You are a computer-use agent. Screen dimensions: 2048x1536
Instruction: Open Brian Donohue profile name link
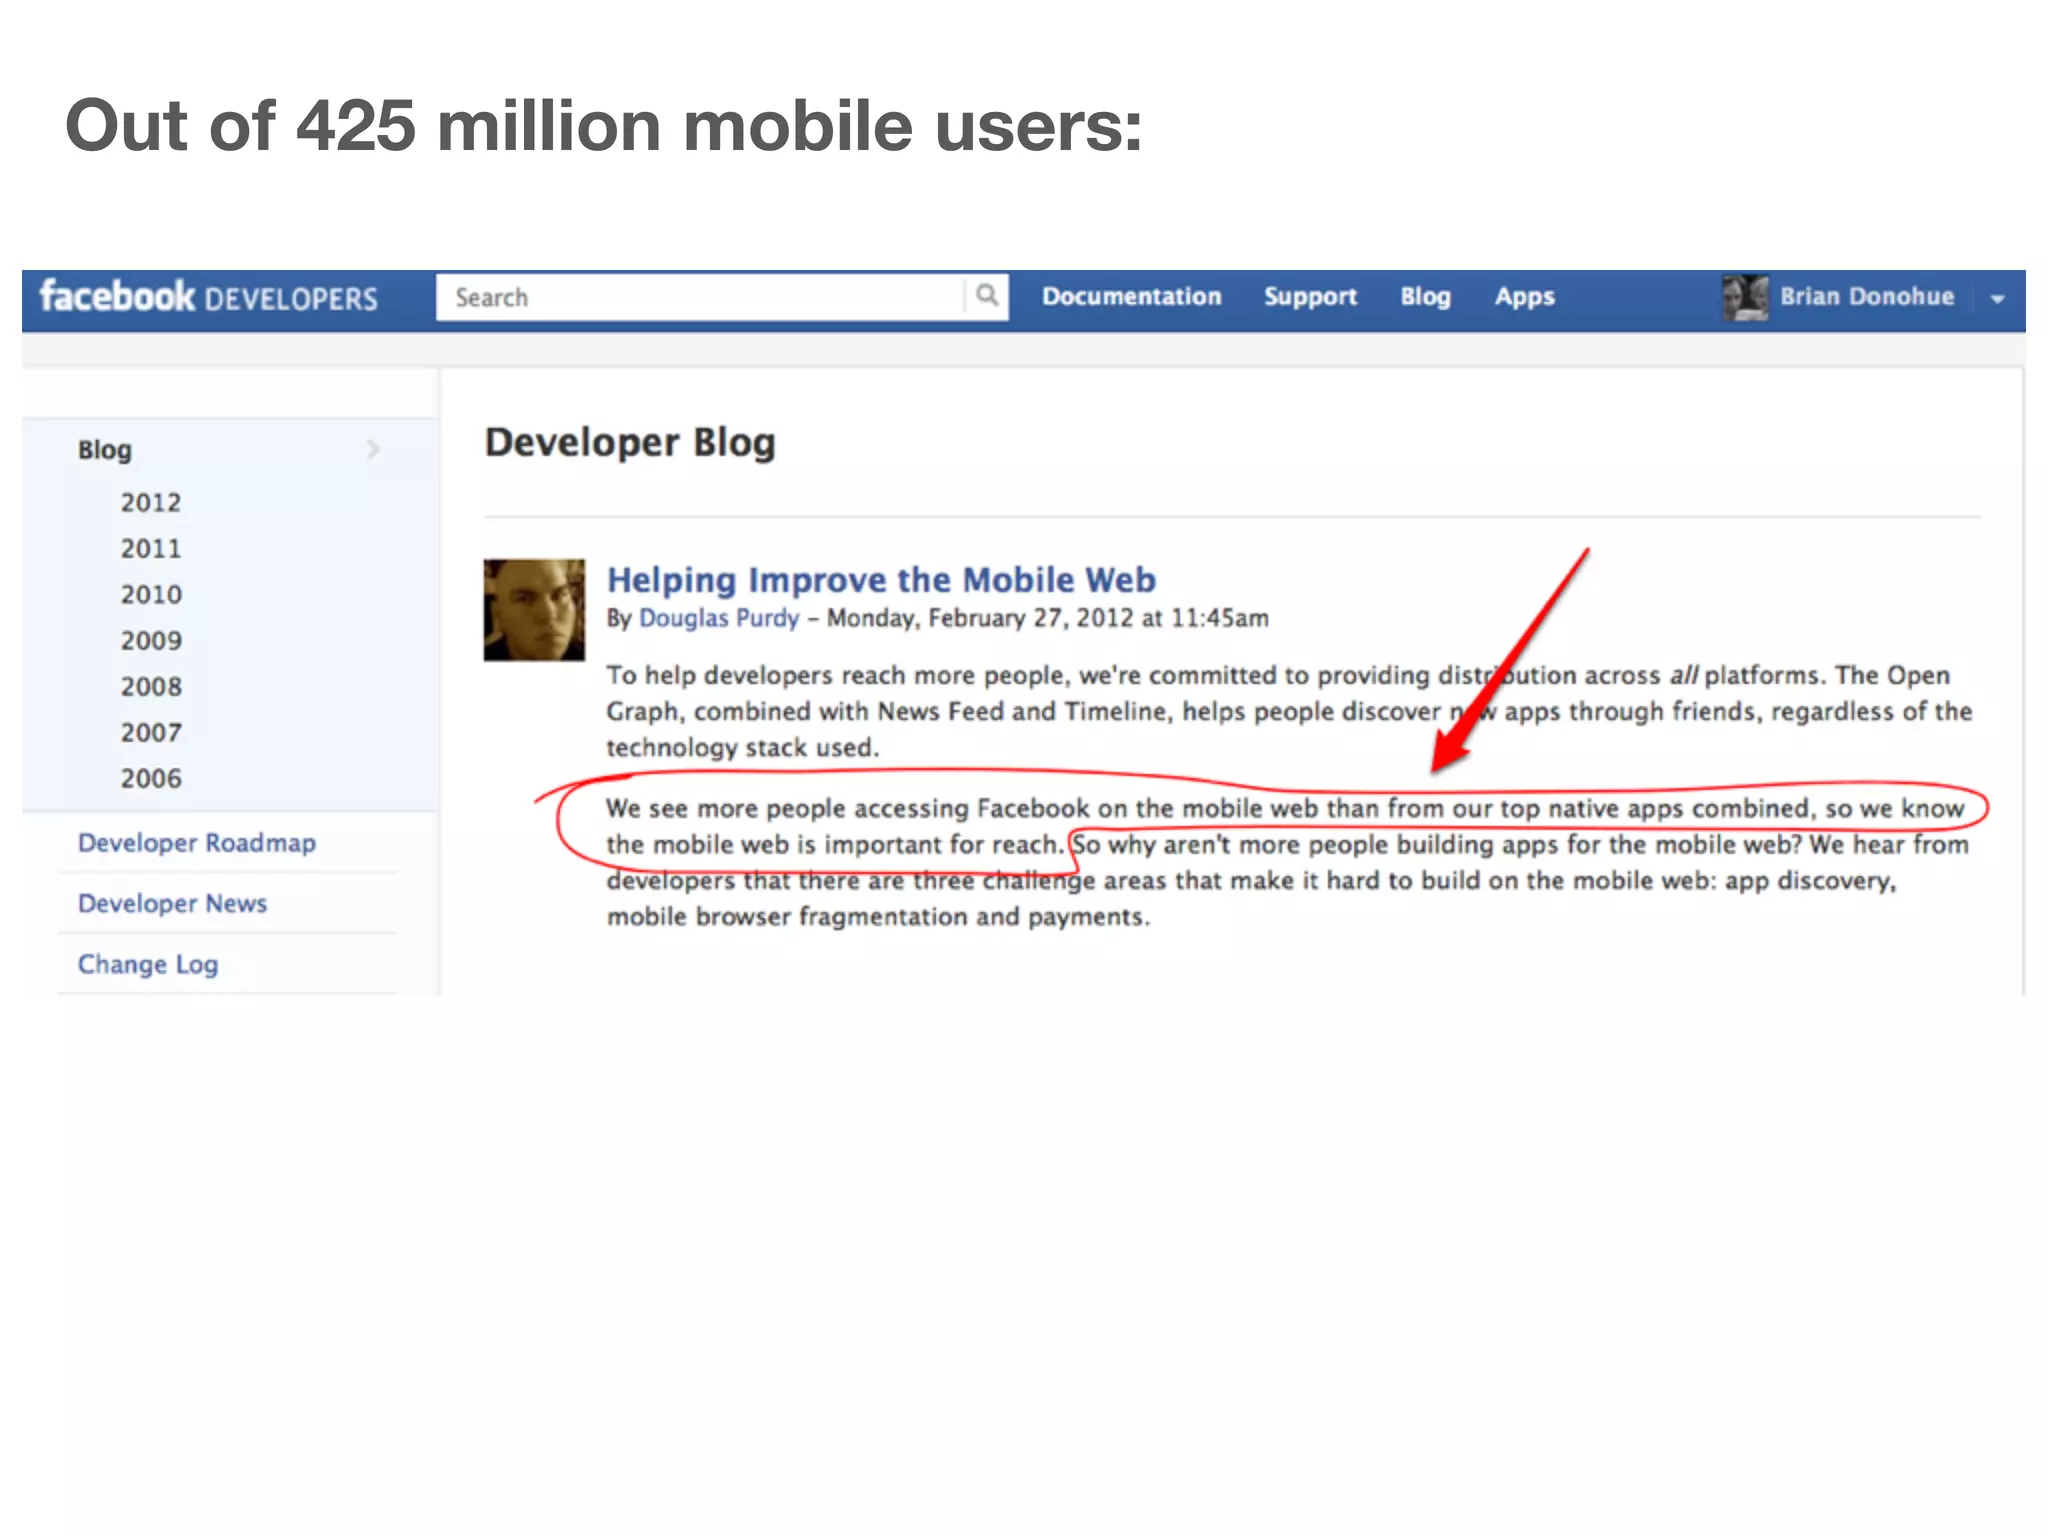pos(1867,296)
